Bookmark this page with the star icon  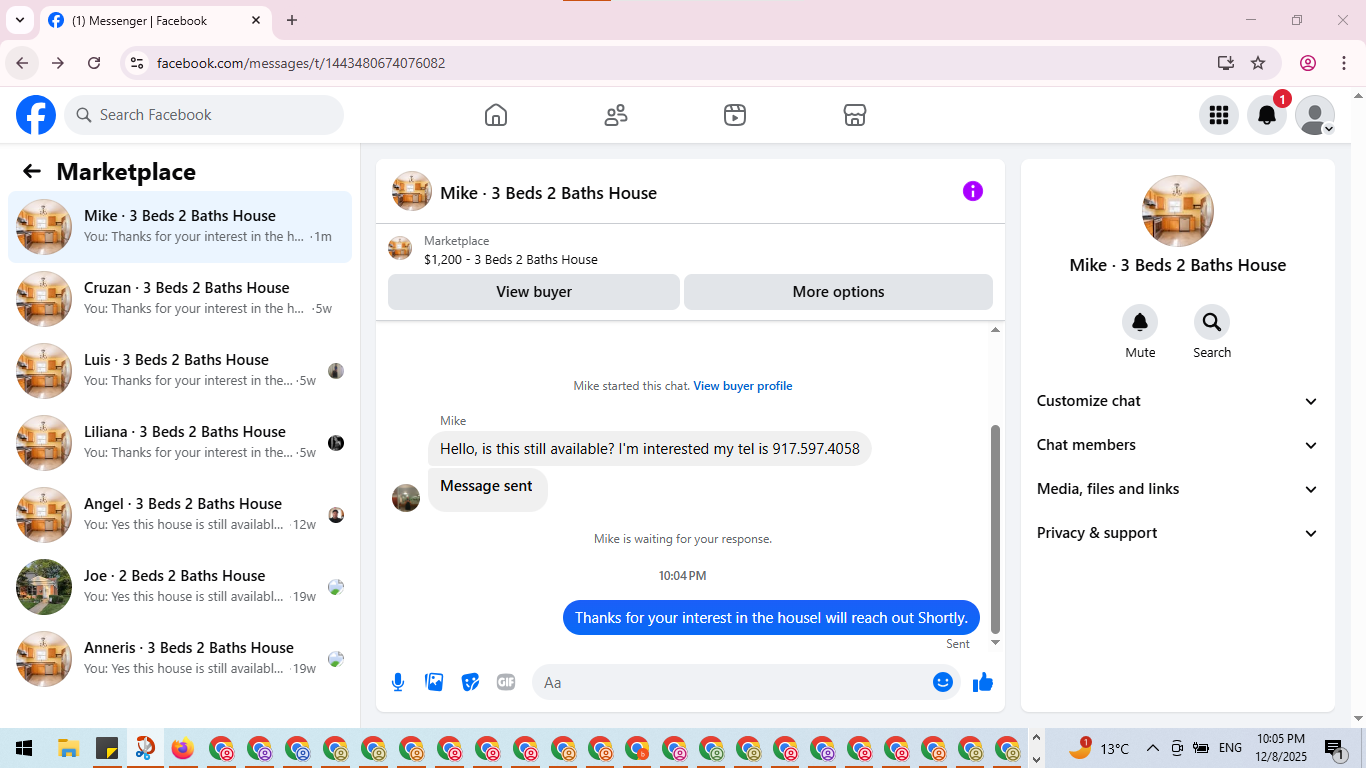1258,63
